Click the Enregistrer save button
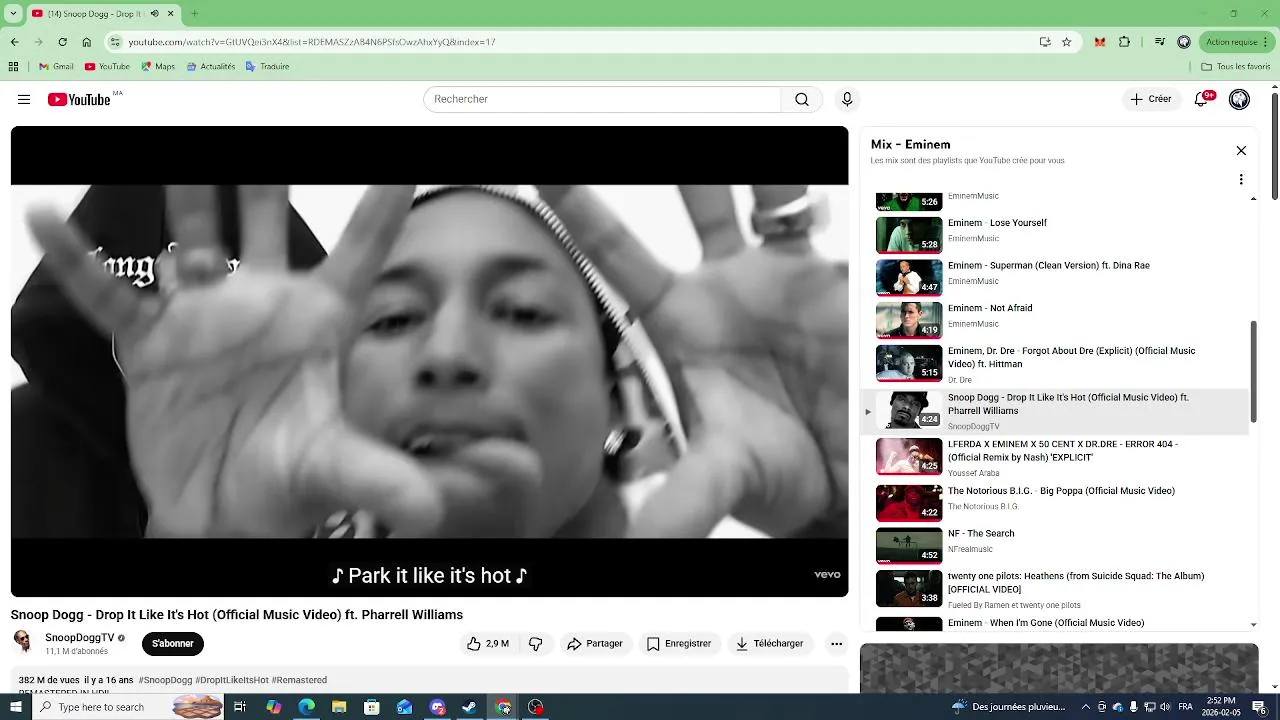 coord(679,644)
